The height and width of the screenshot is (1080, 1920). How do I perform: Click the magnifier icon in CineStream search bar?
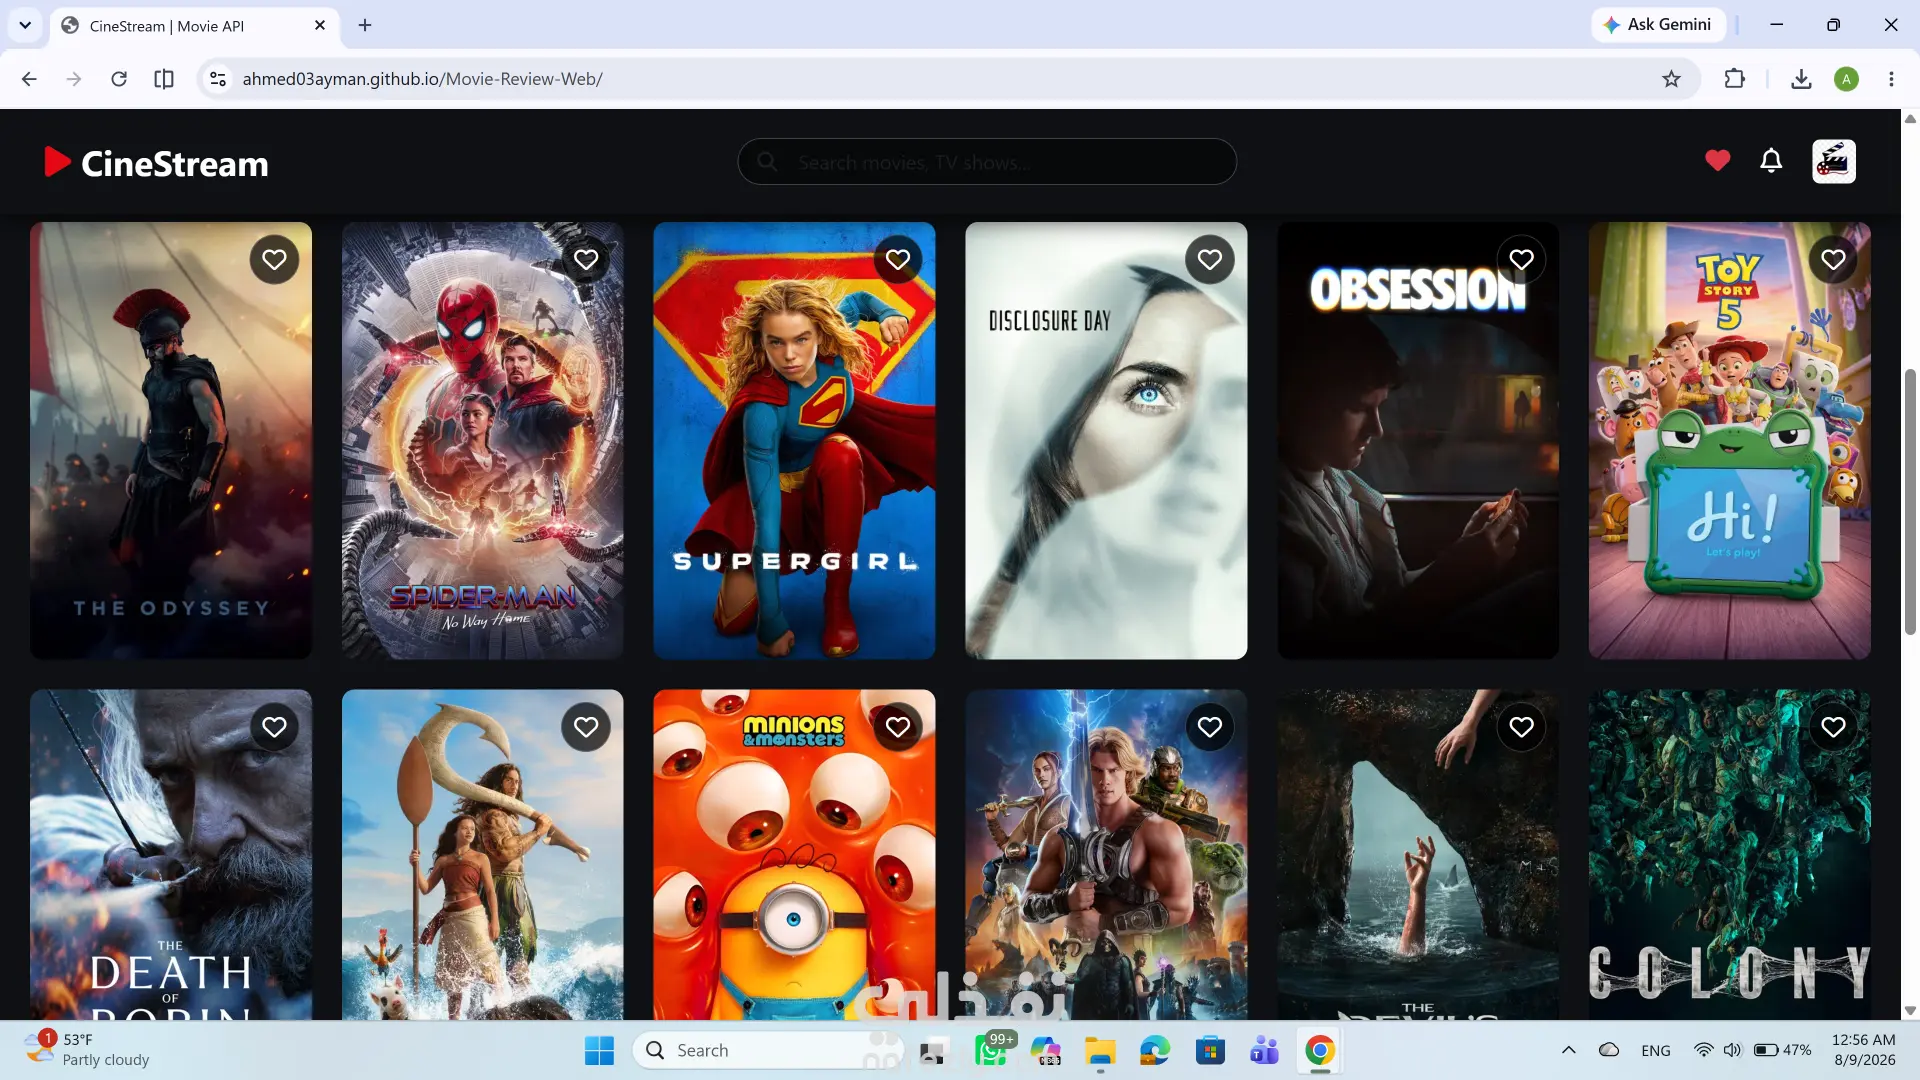point(767,162)
